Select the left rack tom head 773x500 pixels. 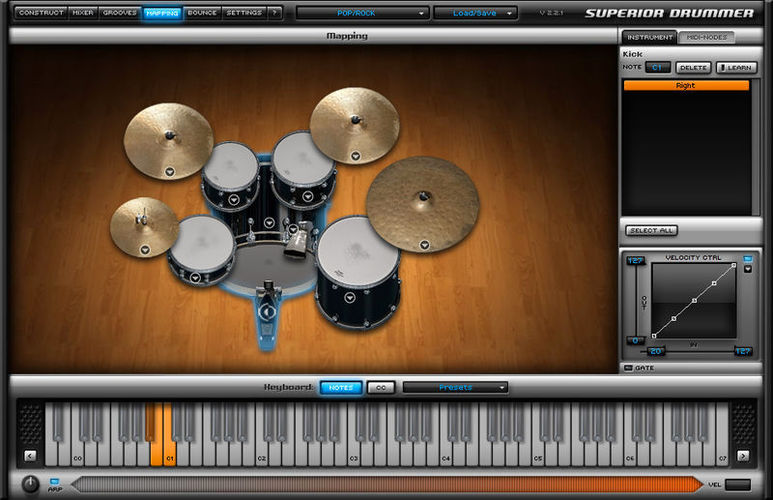click(231, 165)
